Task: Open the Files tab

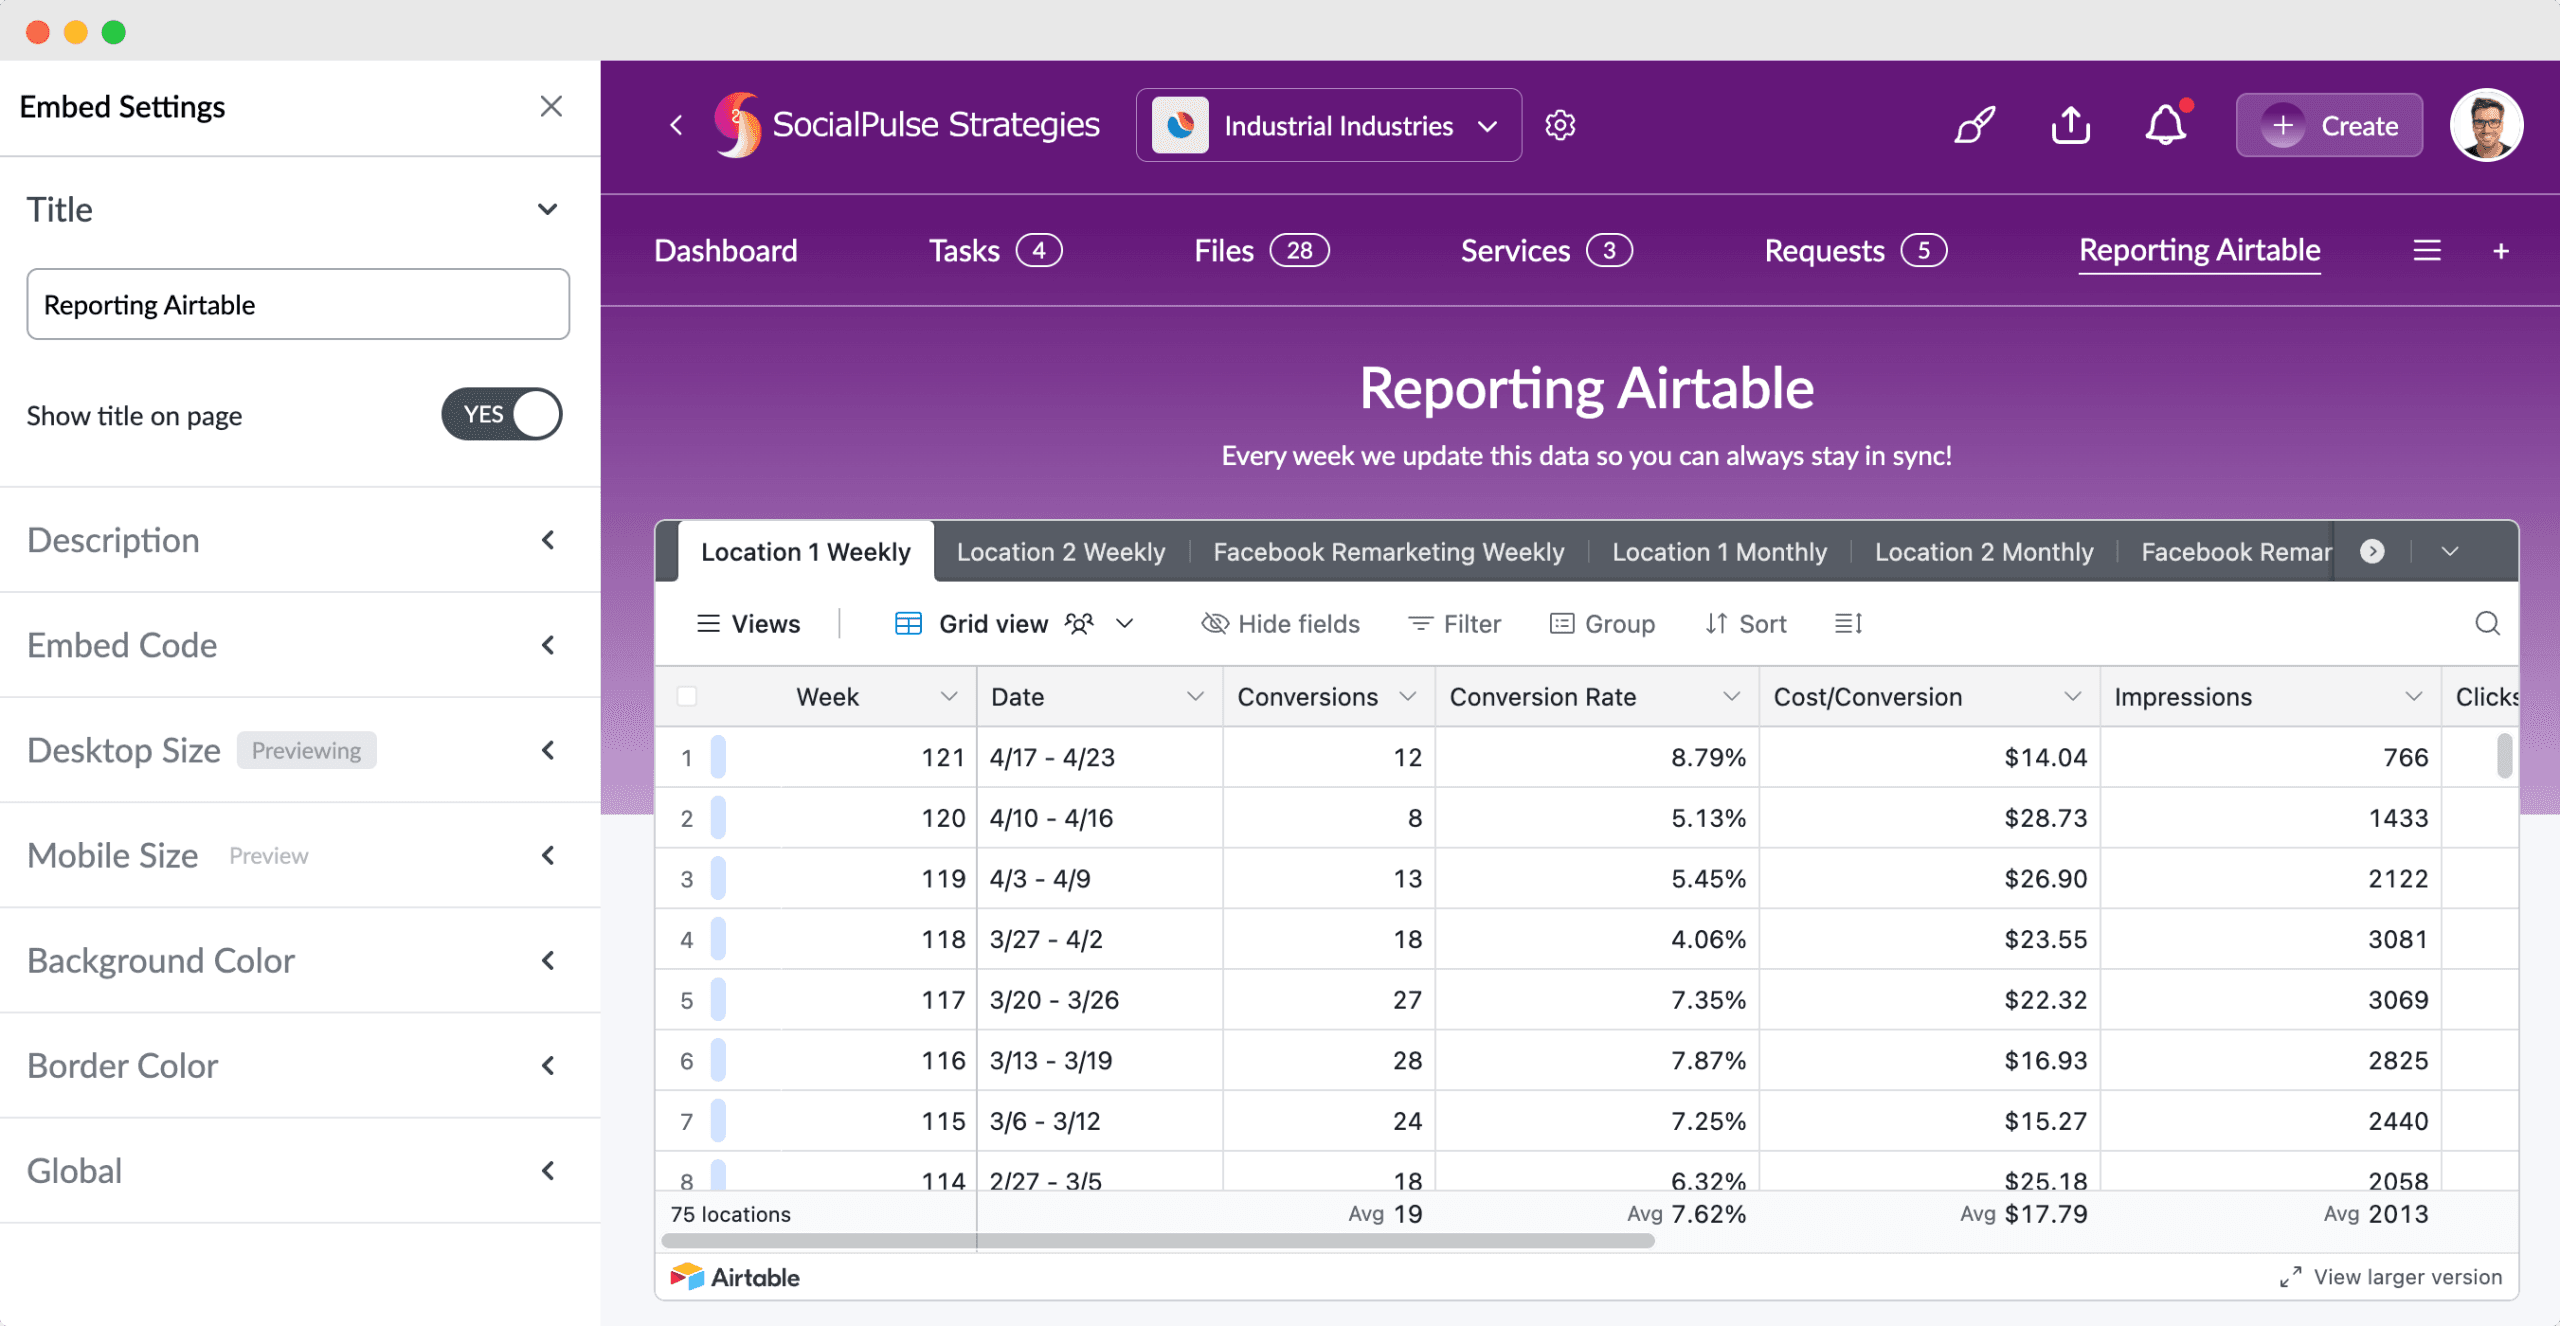Action: click(x=1223, y=250)
